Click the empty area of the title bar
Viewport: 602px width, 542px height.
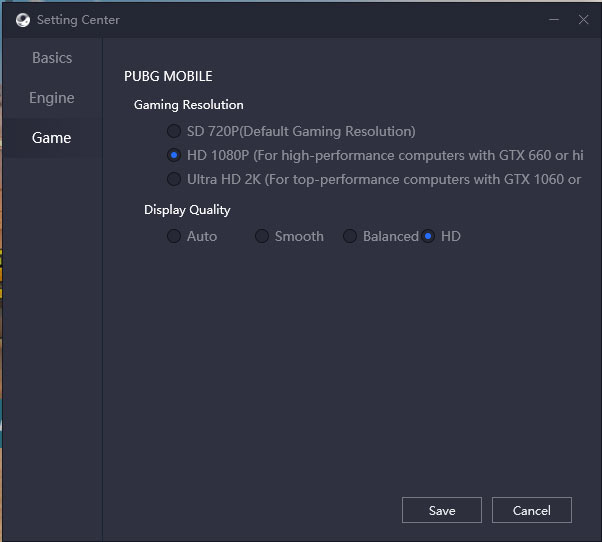[x=330, y=20]
